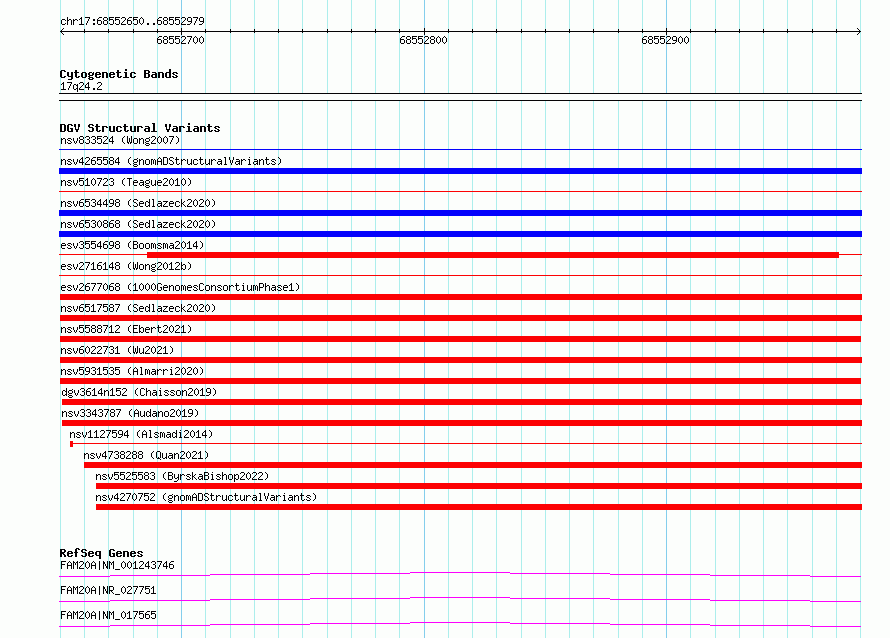Screen dimensions: 890x638
Task: Click the blue bar under nsv4265584
Action: (460, 171)
